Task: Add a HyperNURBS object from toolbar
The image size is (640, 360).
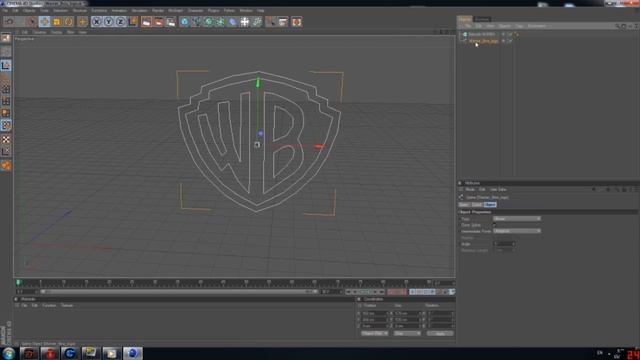Action: 208,21
